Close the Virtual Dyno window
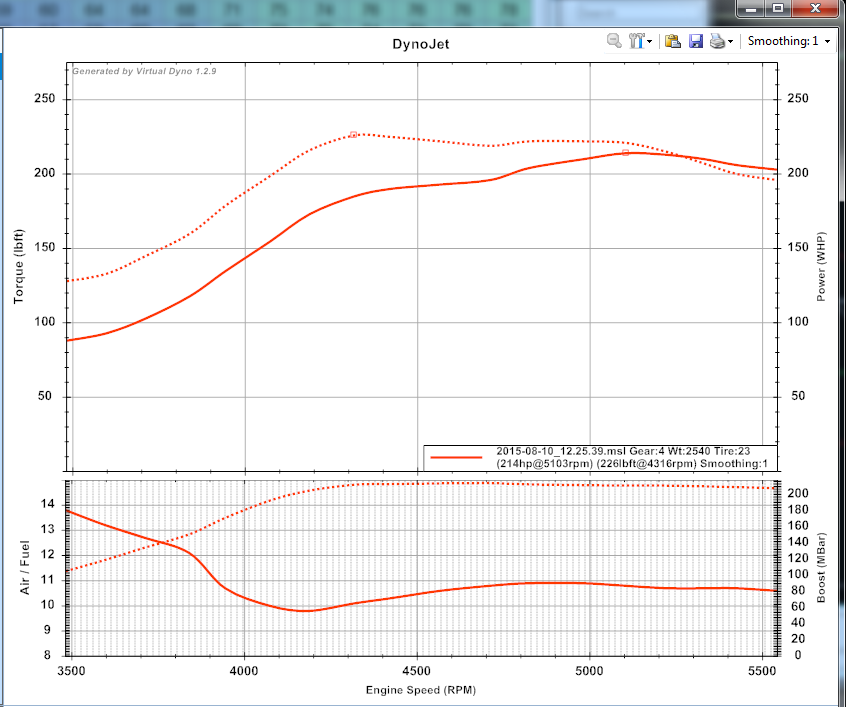846x707 pixels. [814, 8]
